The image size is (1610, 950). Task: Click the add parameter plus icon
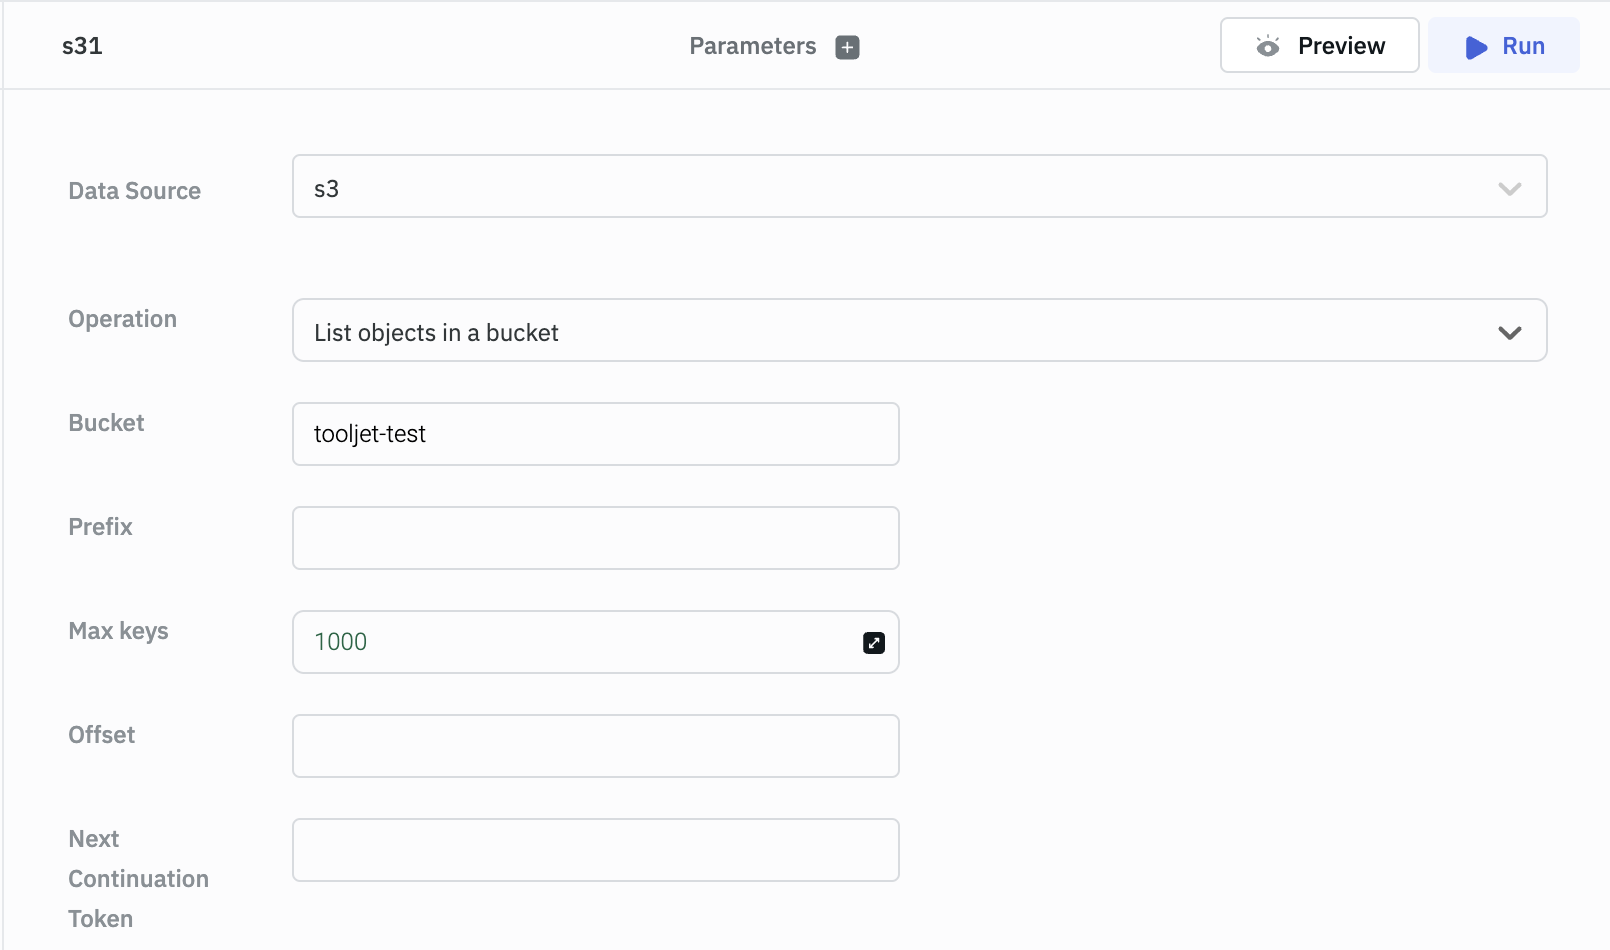click(847, 47)
